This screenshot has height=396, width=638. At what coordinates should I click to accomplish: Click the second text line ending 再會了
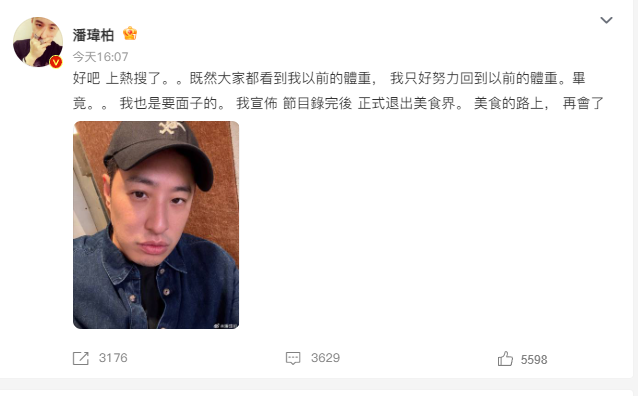tap(339, 103)
